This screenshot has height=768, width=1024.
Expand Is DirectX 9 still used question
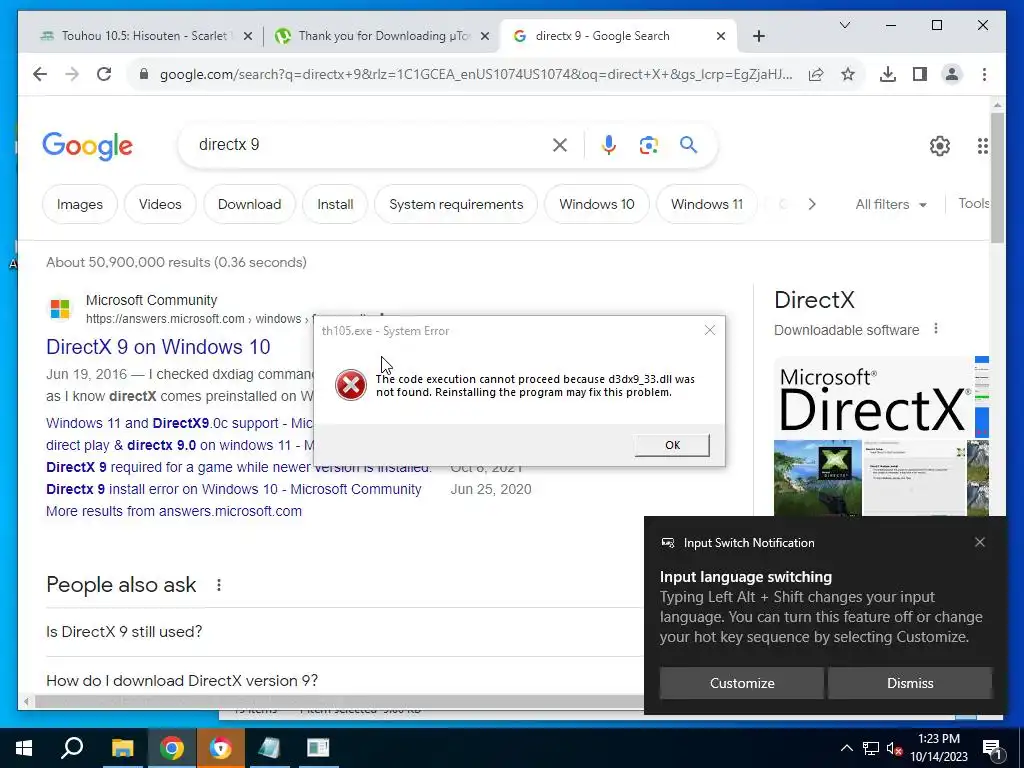click(x=344, y=632)
